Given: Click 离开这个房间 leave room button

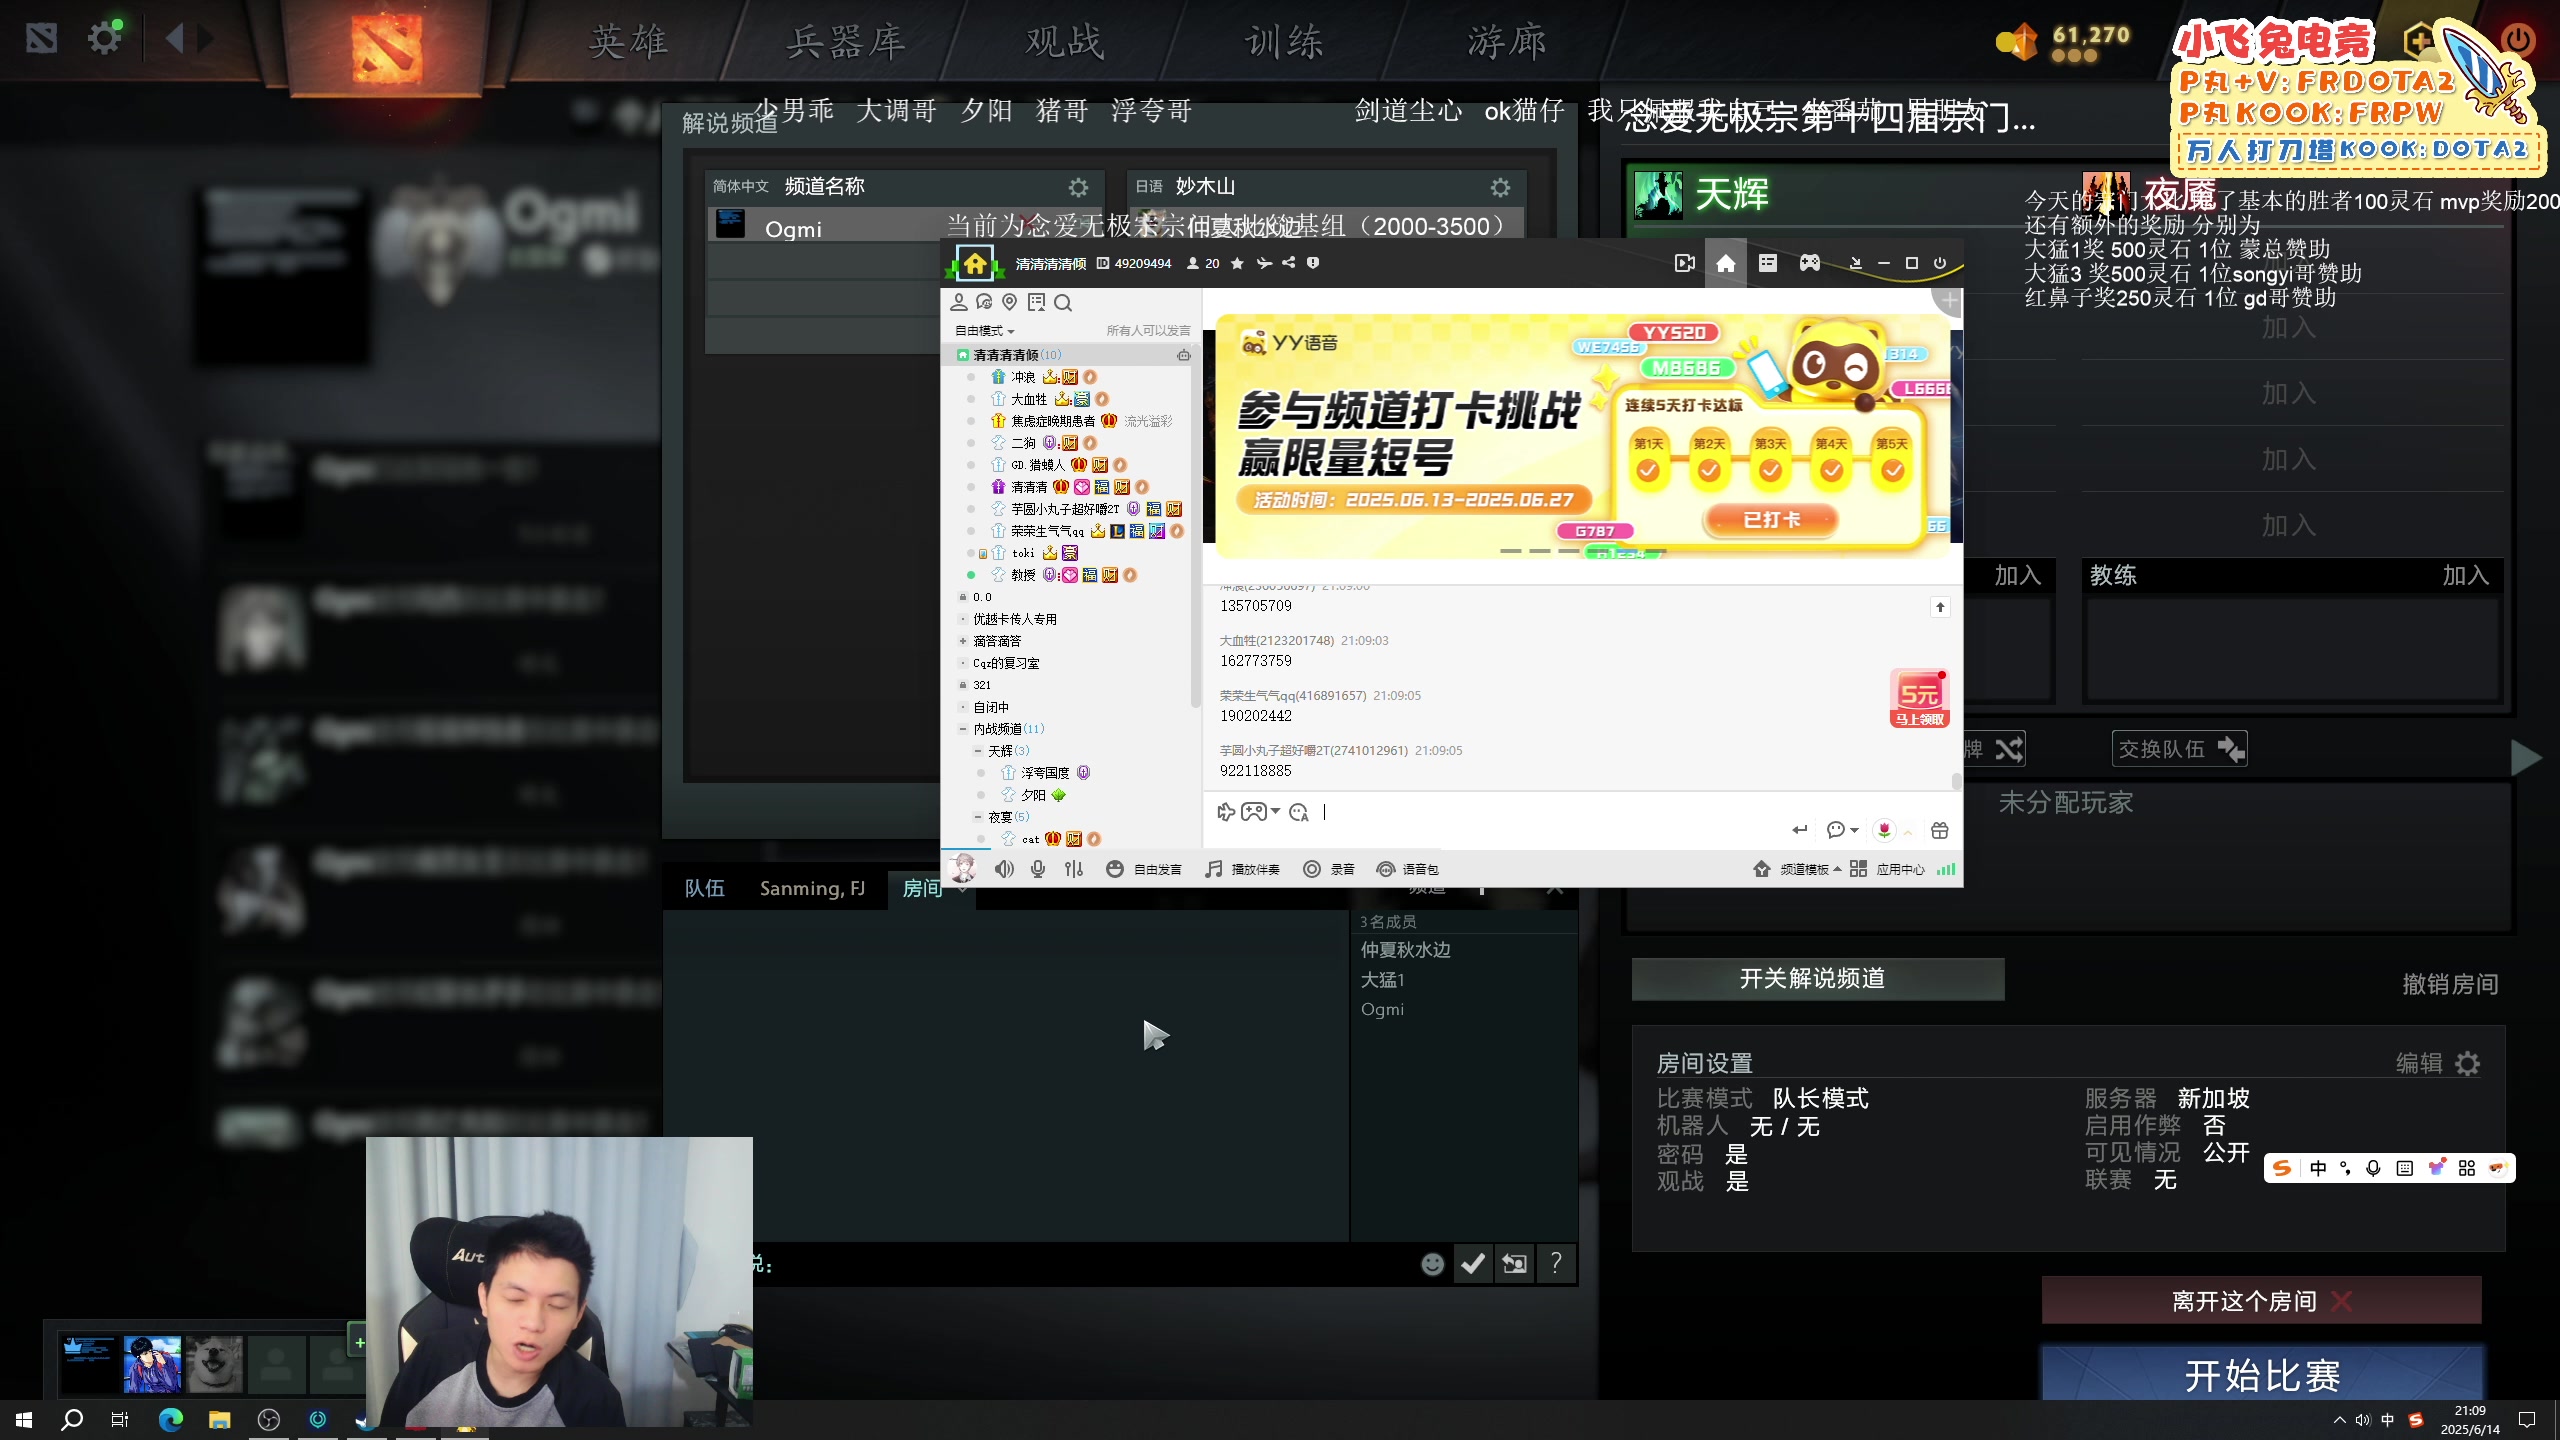Looking at the screenshot, I should pyautogui.click(x=2261, y=1300).
